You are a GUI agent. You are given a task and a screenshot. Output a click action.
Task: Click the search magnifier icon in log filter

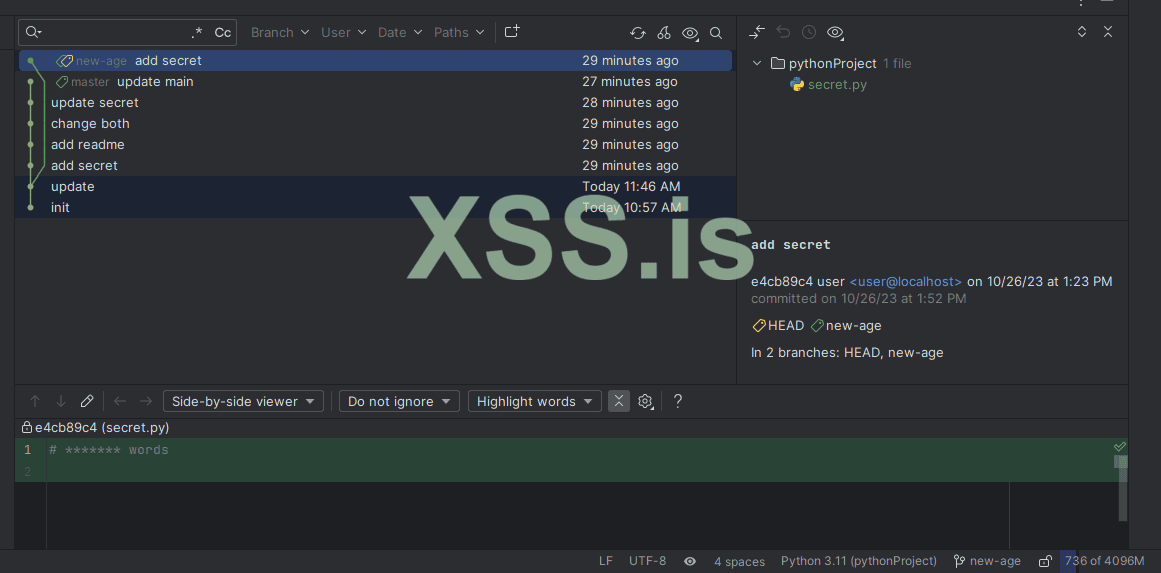tap(33, 33)
